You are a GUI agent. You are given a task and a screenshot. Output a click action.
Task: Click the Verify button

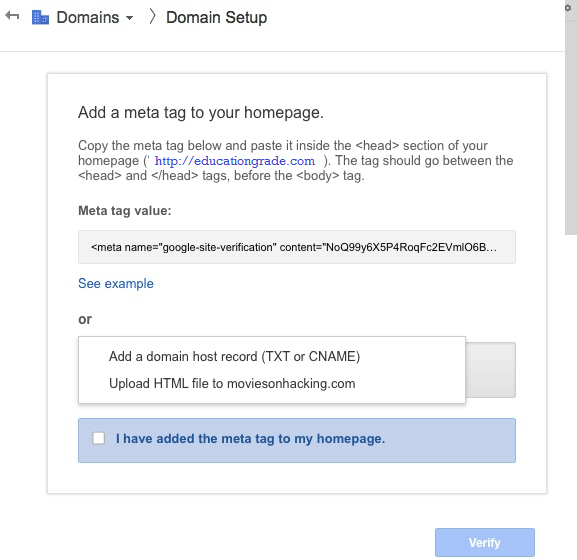tap(485, 542)
